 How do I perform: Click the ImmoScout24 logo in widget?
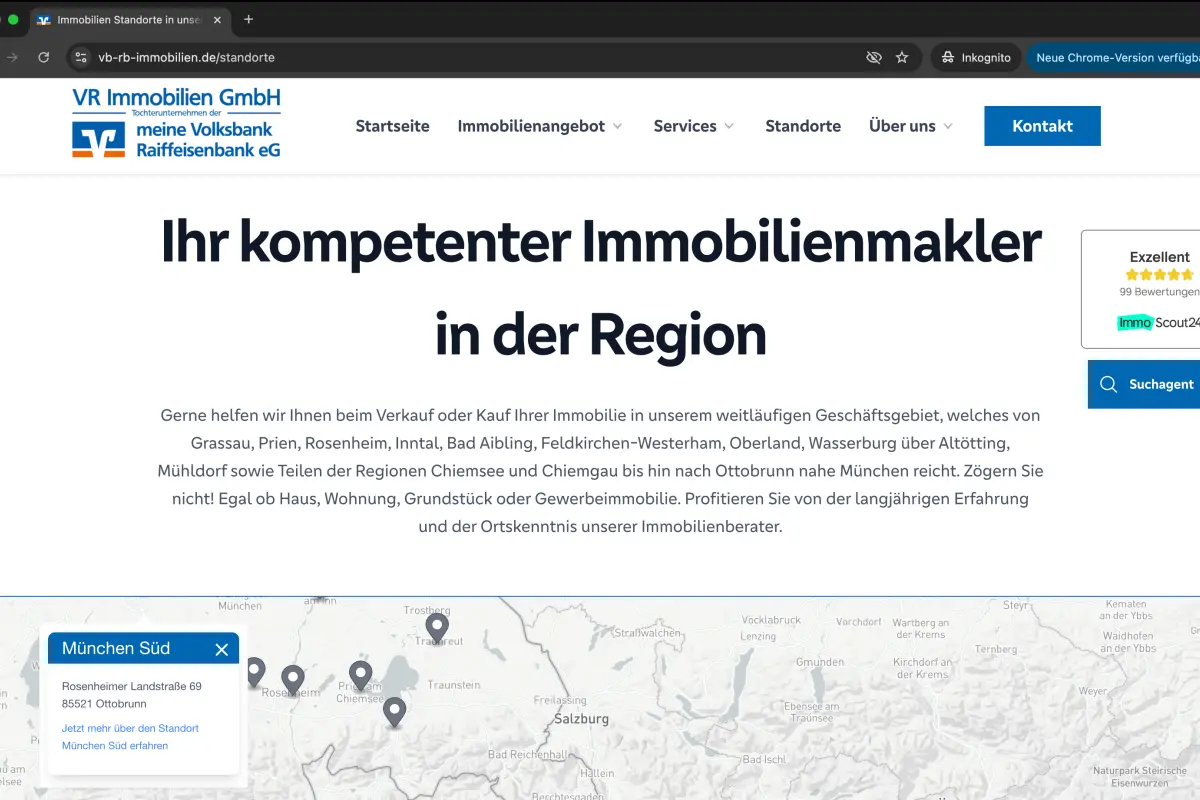[1158, 322]
